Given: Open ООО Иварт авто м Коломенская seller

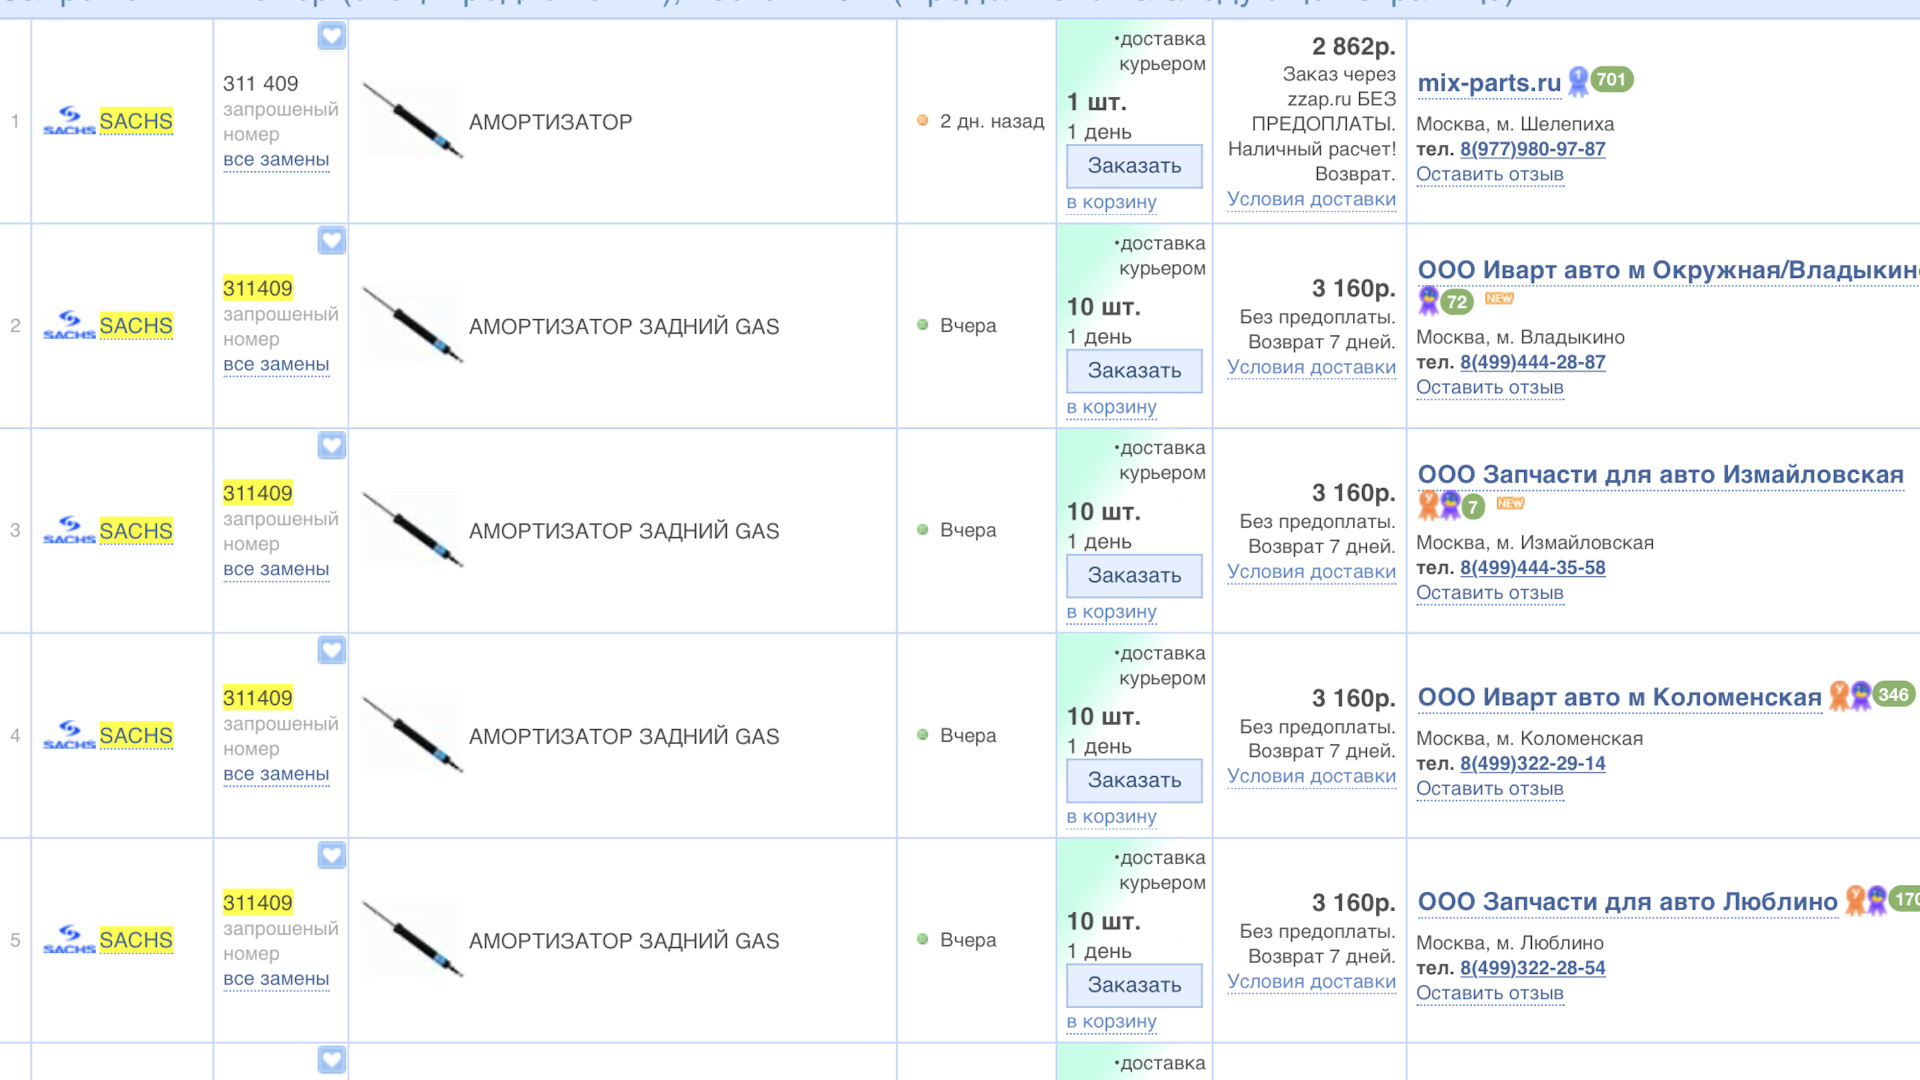Looking at the screenshot, I should point(1620,697).
